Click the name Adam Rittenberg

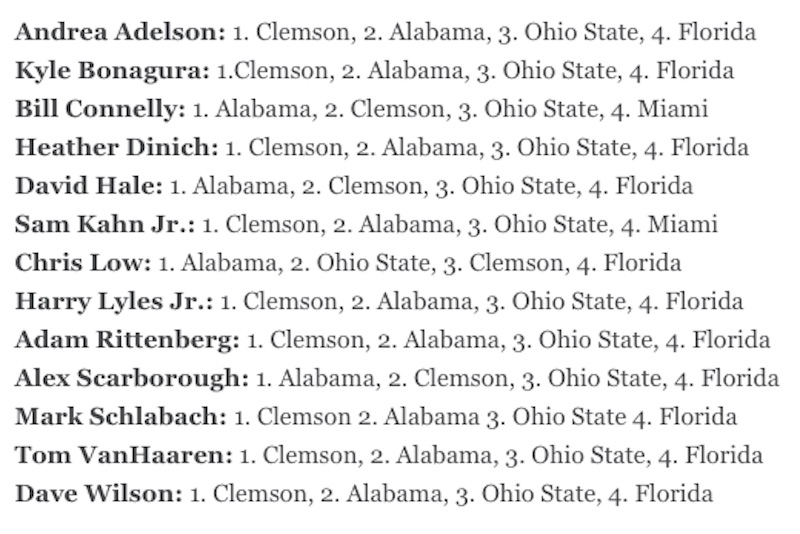click(127, 340)
